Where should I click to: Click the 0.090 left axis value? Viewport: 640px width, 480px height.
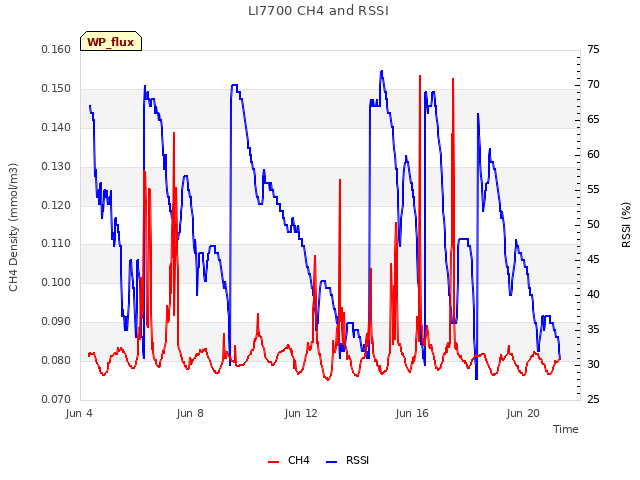[x=56, y=322]
